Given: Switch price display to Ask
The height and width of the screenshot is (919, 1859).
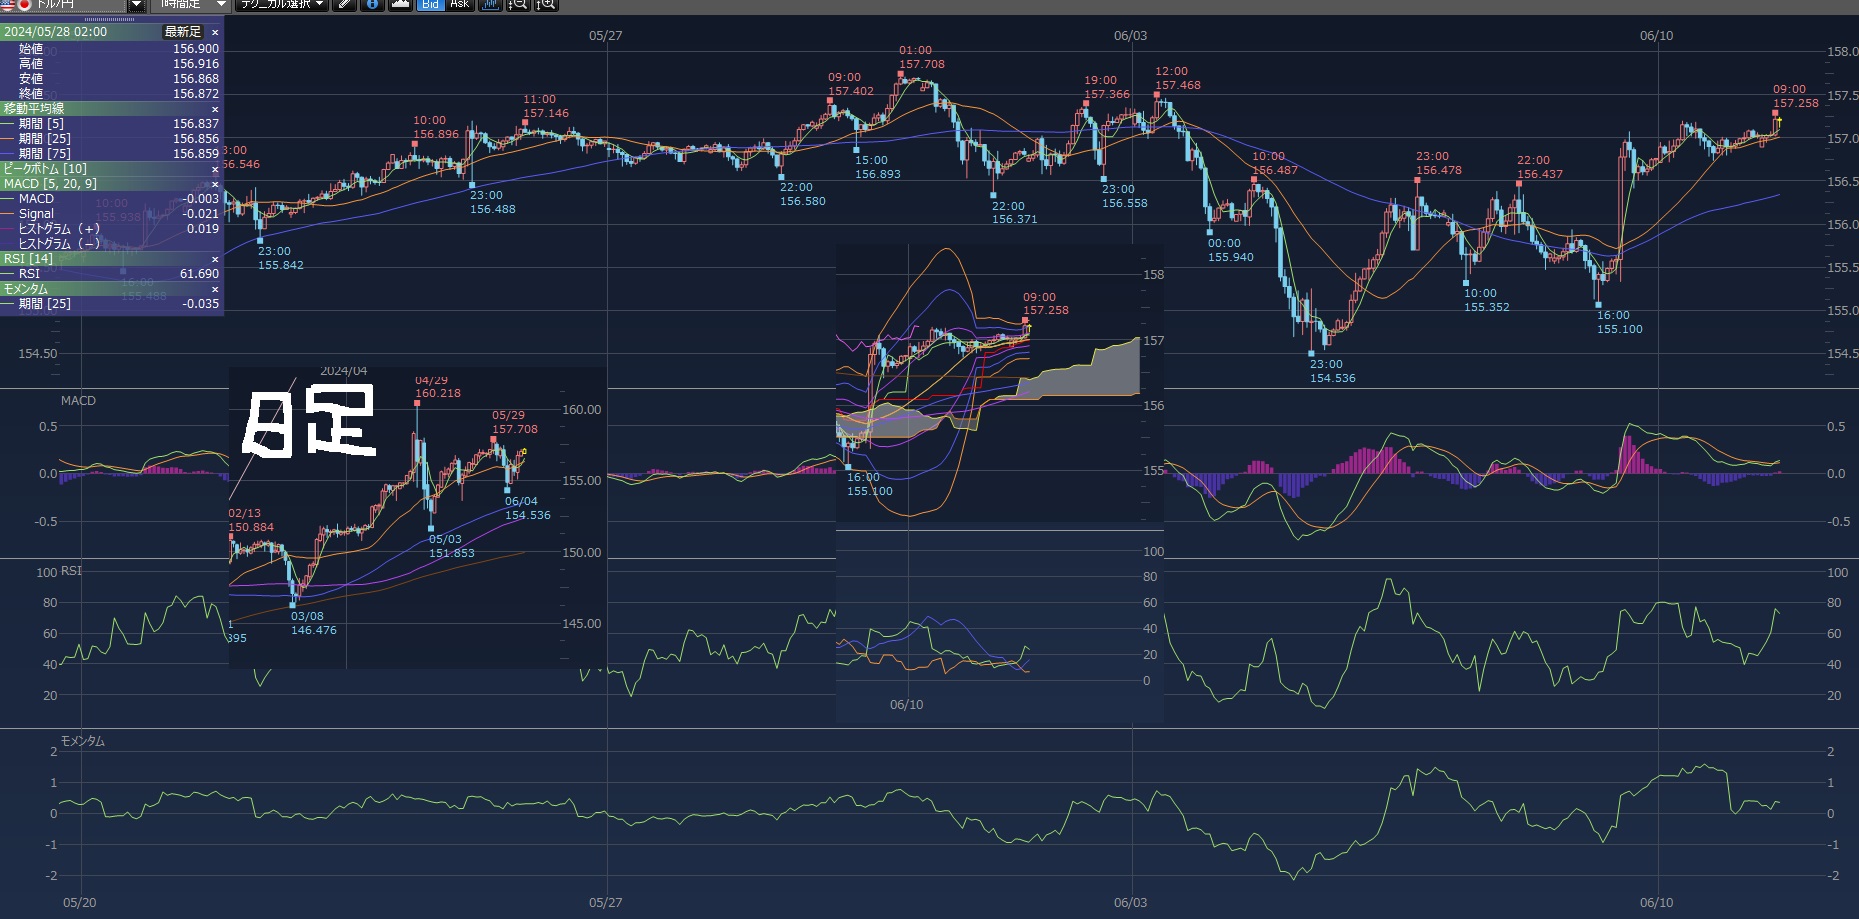Looking at the screenshot, I should point(459,4).
